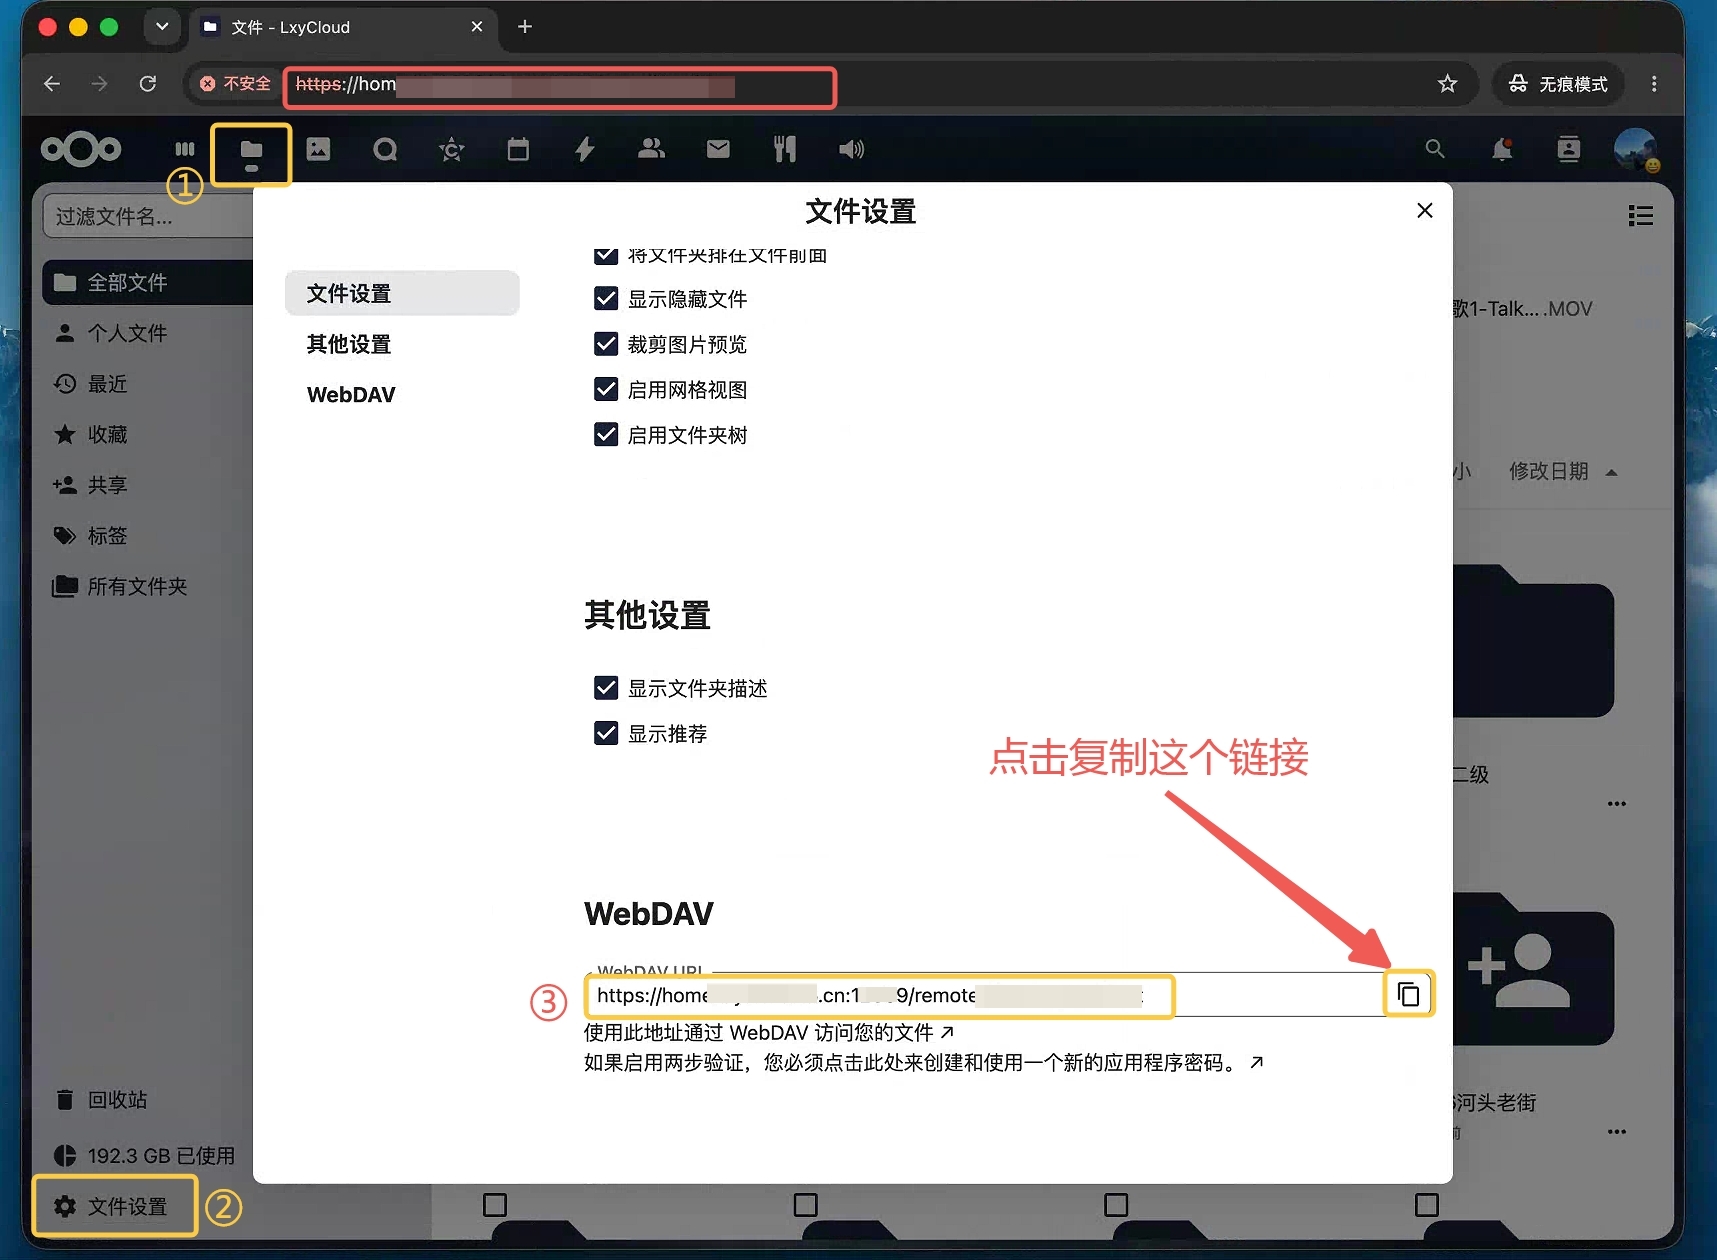Copy the WebDAV URL with copy icon
Screen dimensions: 1717x1260
tap(1409, 994)
